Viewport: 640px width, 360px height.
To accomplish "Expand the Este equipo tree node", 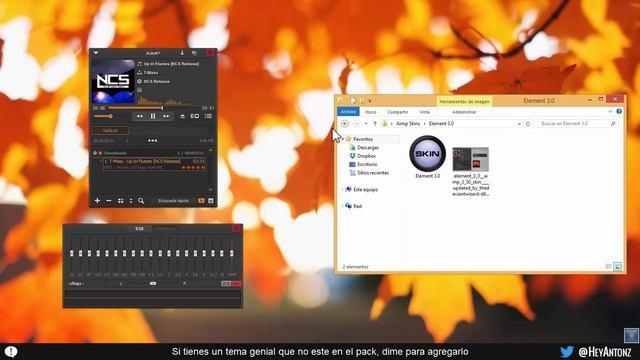I will (342, 190).
